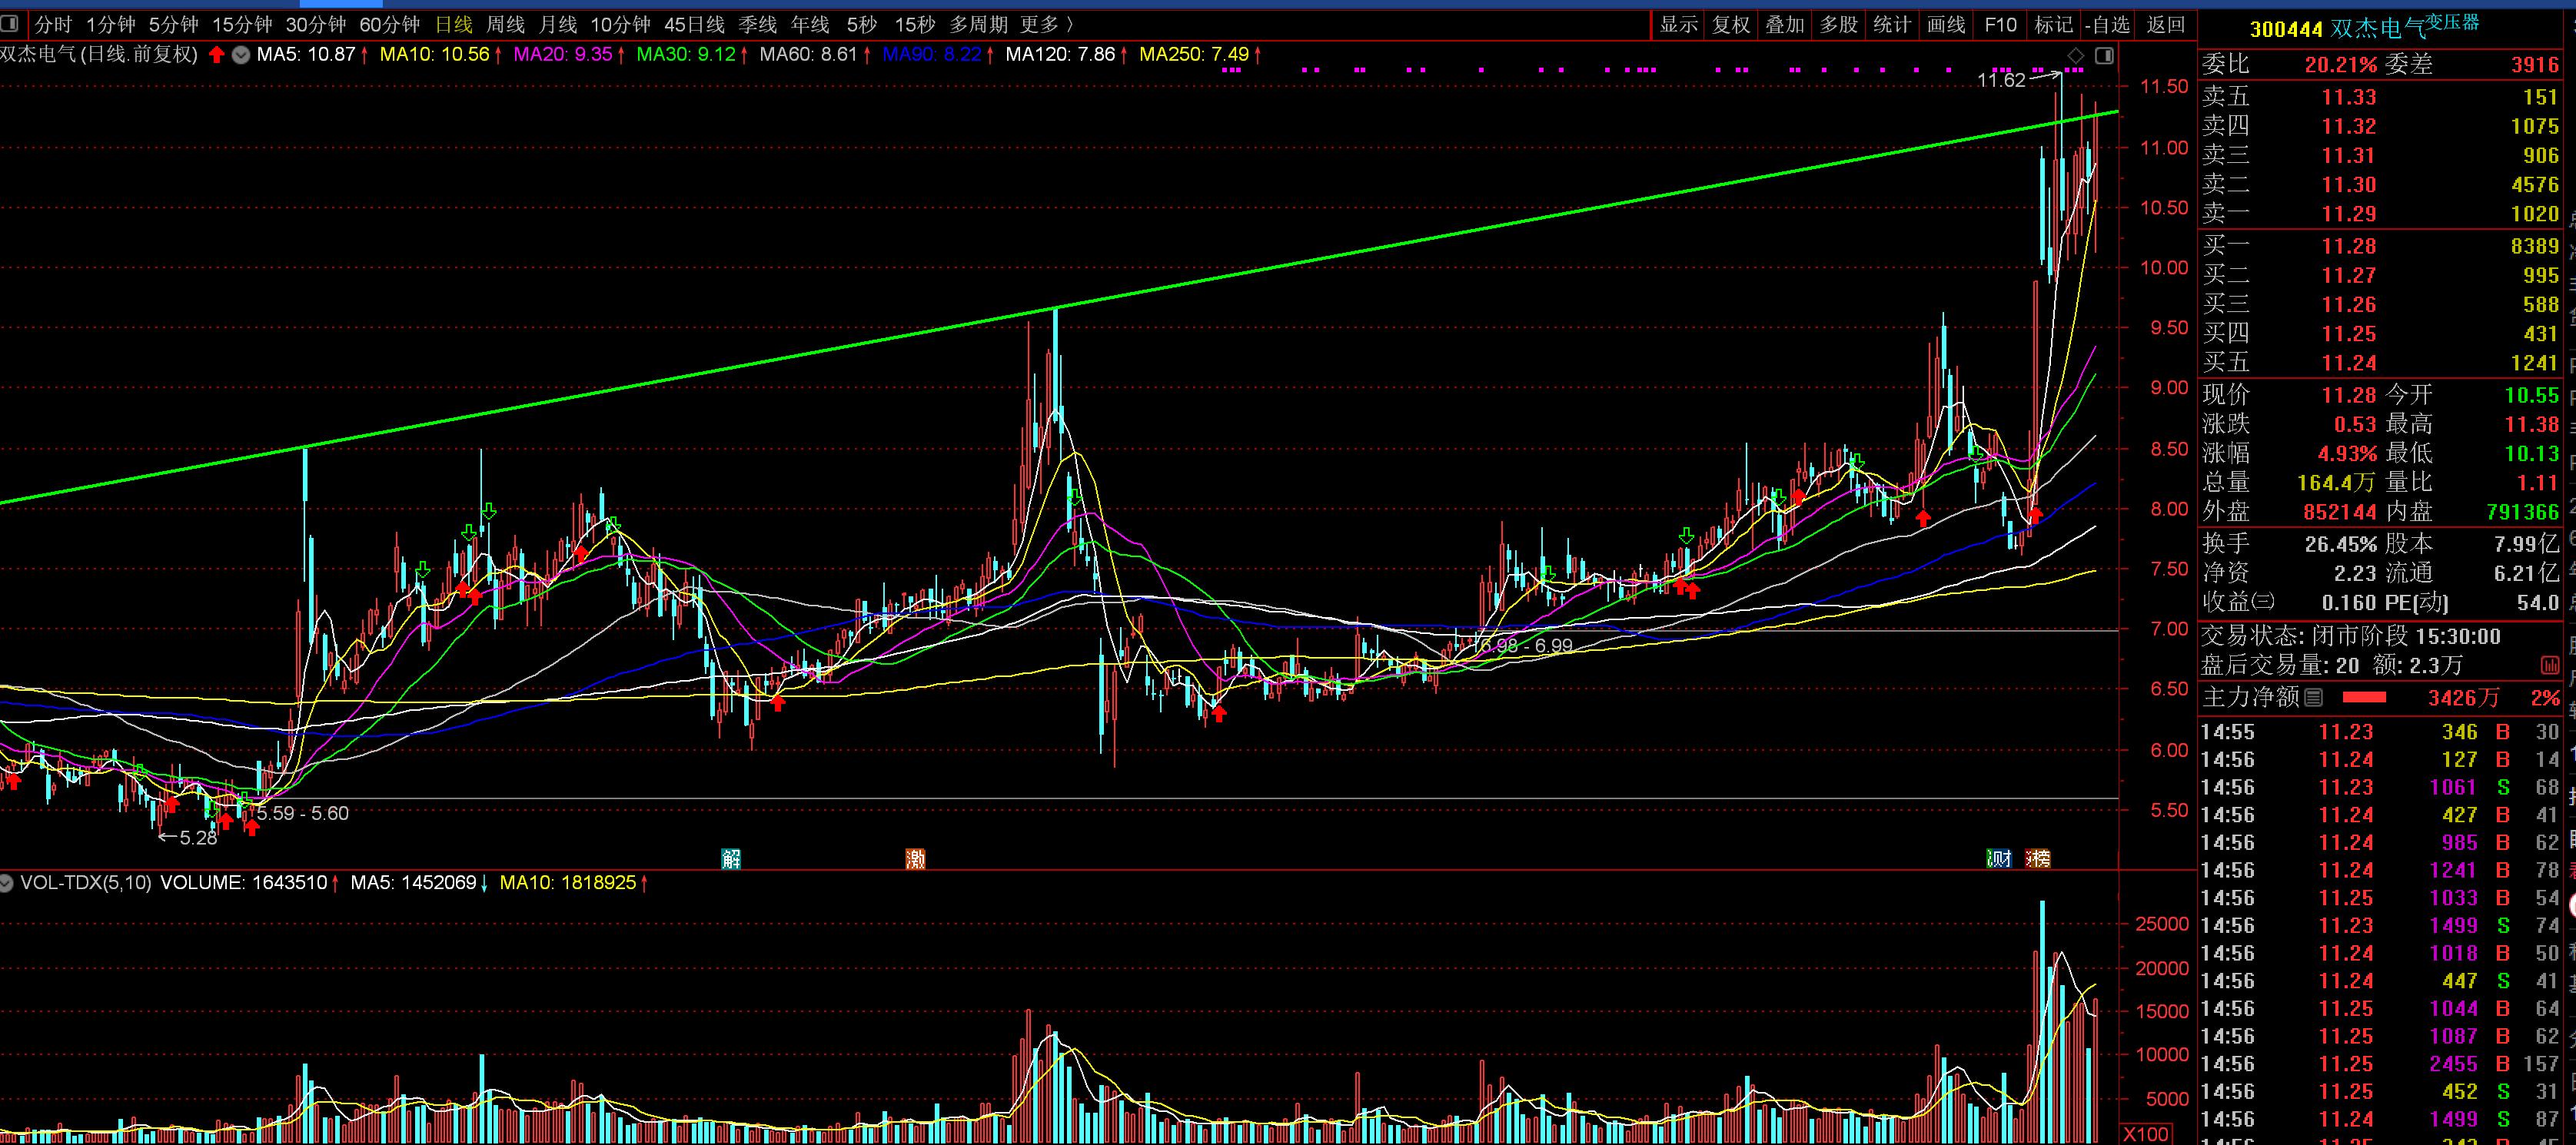Click the 激 marker at chart bottom
2576x1145 pixels.
coord(915,858)
